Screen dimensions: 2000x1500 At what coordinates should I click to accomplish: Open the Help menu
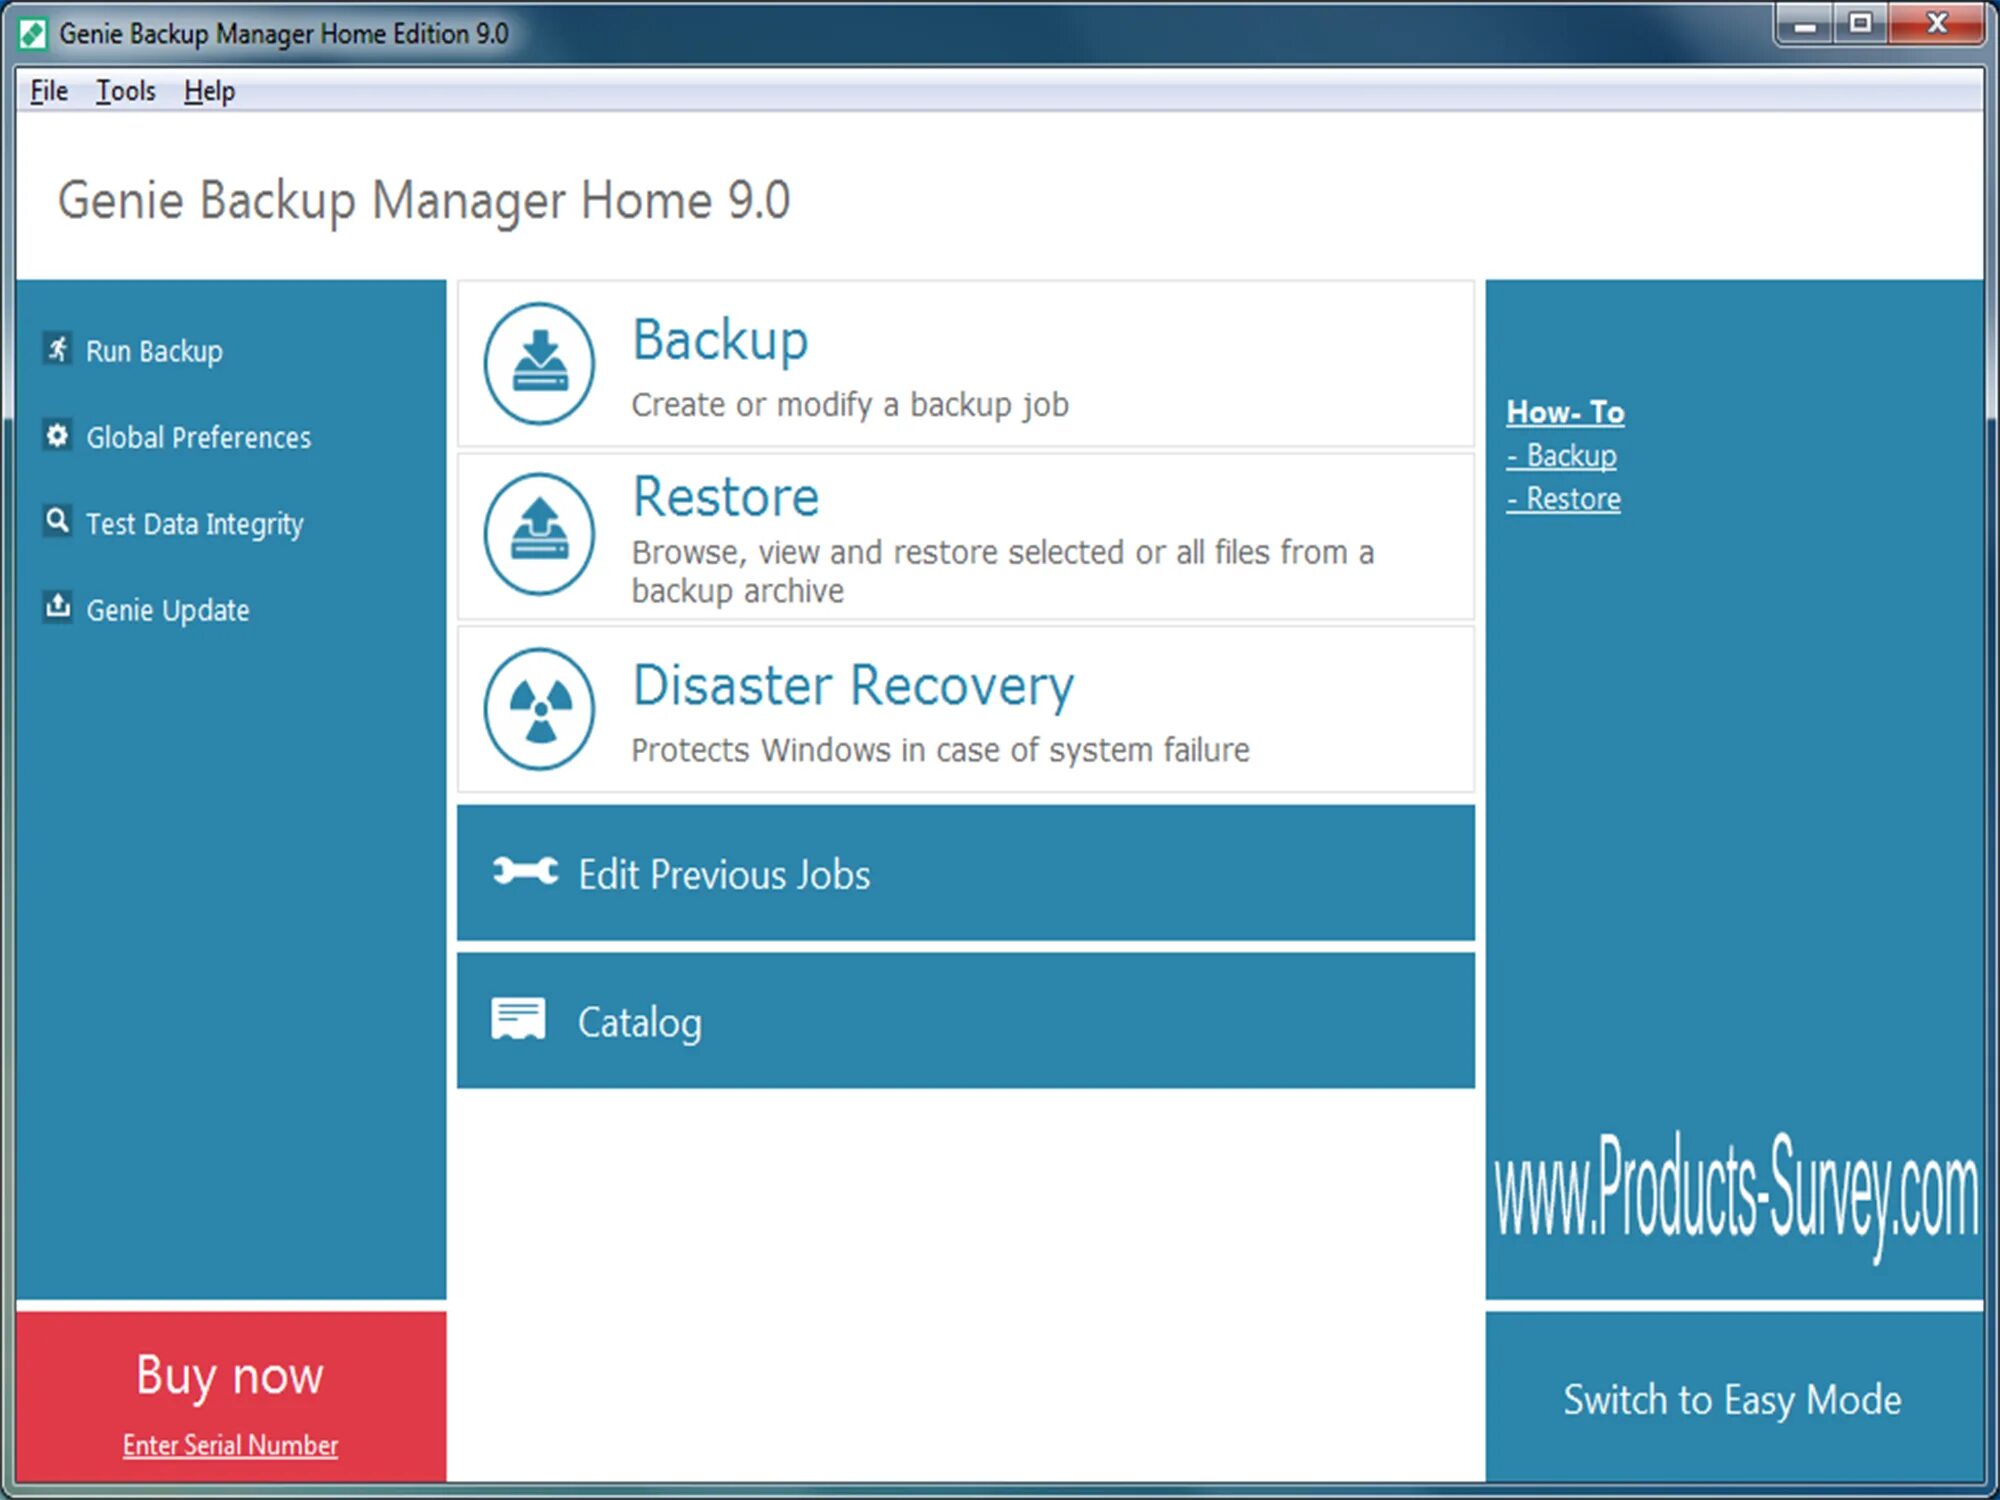click(209, 91)
